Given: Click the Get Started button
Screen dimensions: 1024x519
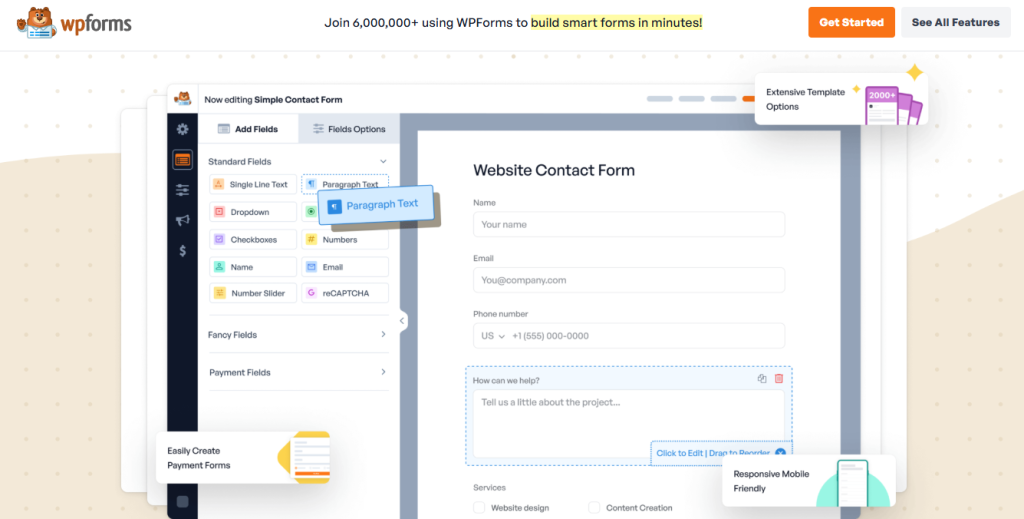Looking at the screenshot, I should coord(852,22).
